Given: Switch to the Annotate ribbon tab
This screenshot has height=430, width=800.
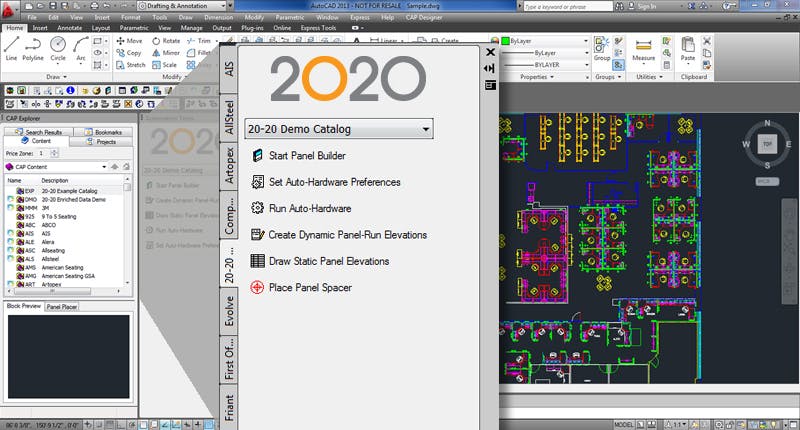Looking at the screenshot, I should 69,28.
